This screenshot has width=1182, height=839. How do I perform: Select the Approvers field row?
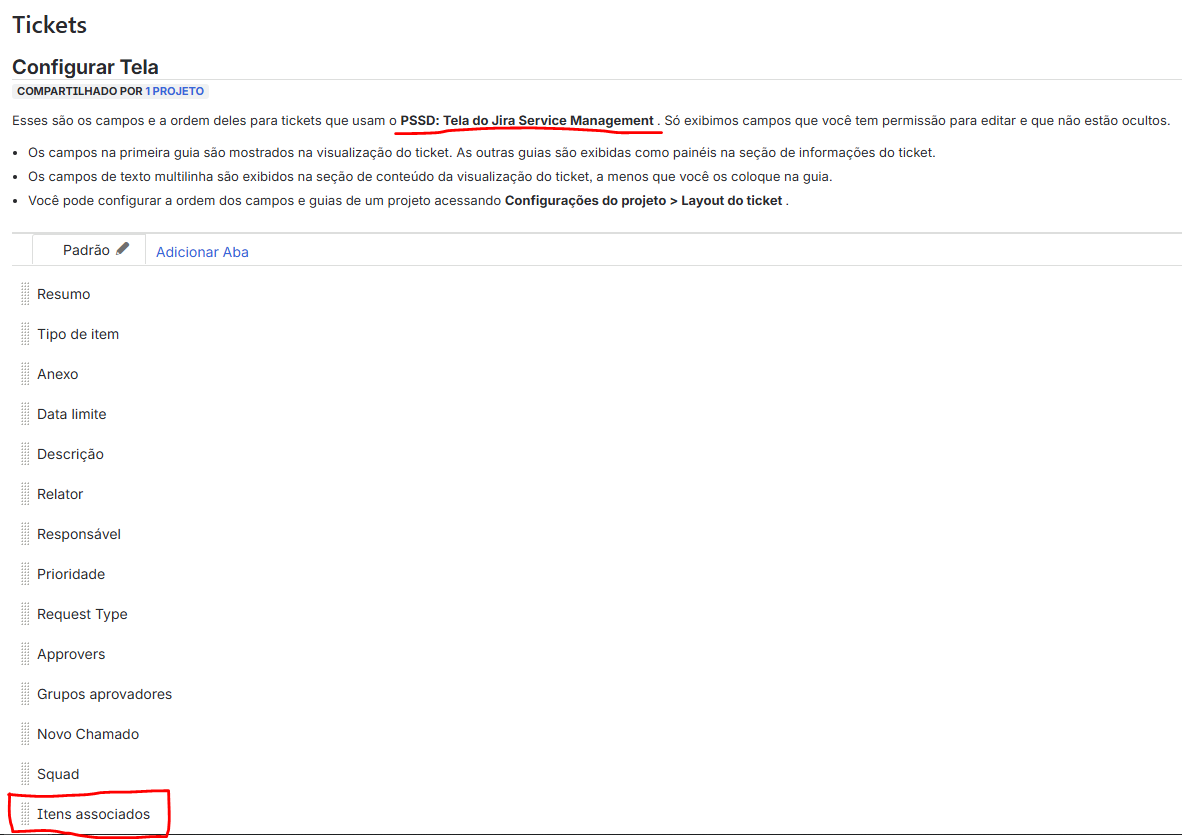click(597, 654)
